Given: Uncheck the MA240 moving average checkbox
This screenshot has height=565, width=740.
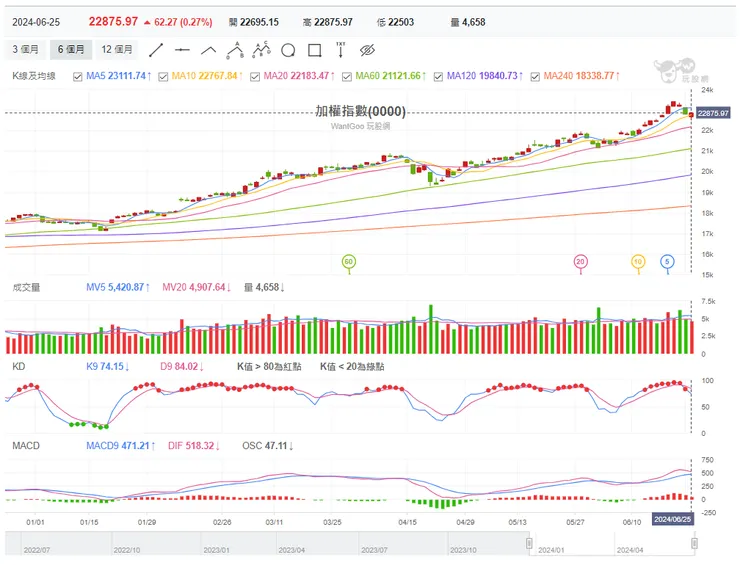Looking at the screenshot, I should point(535,76).
